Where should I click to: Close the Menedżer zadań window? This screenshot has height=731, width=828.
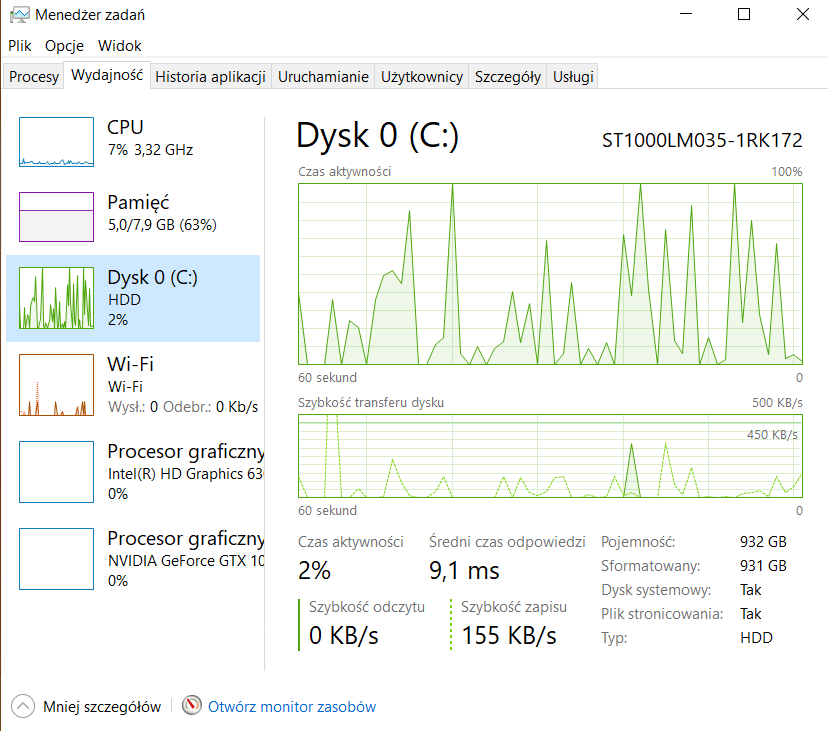tap(802, 14)
